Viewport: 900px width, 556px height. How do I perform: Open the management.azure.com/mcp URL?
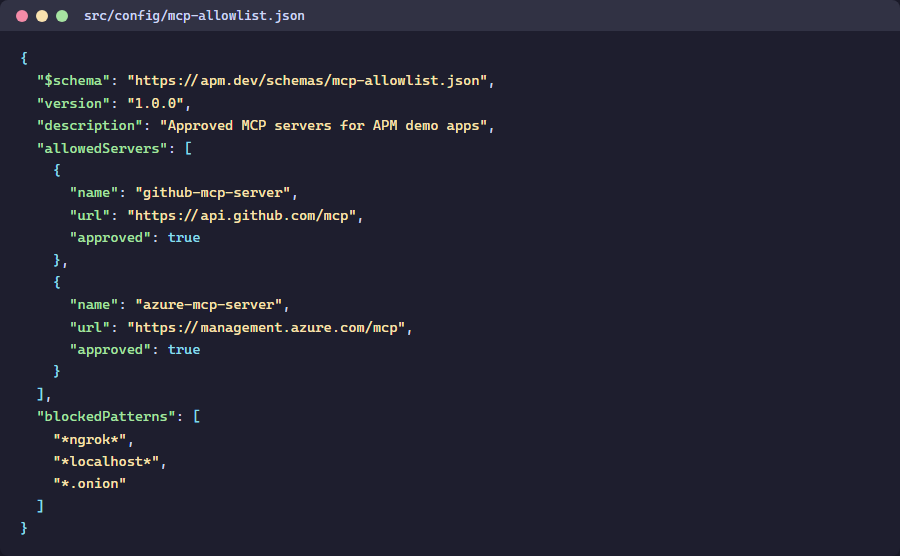(x=269, y=327)
